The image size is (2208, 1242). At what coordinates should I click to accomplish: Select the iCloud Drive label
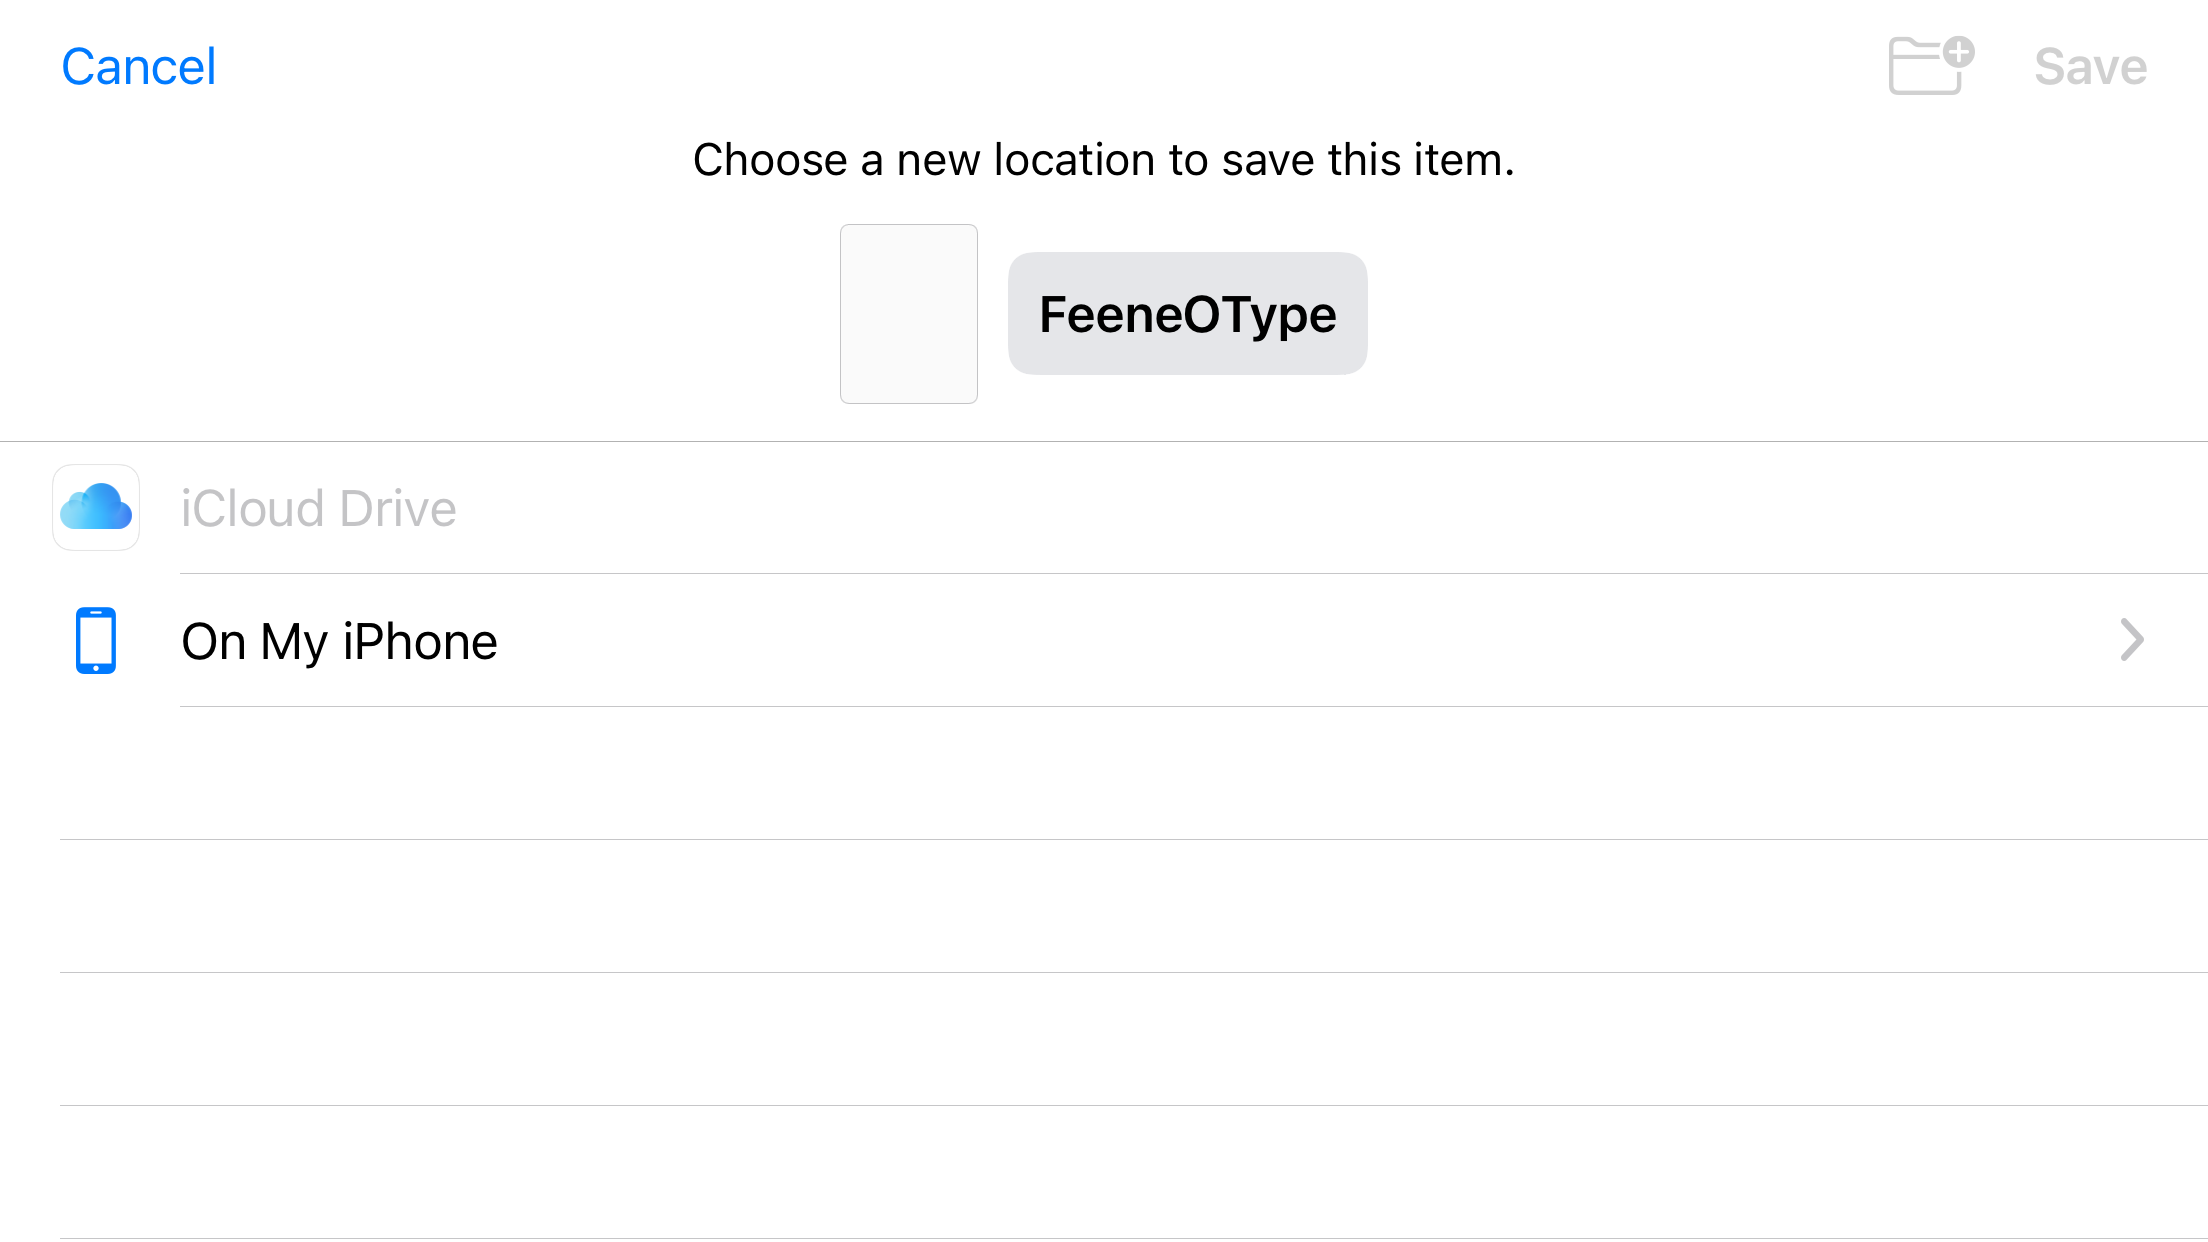(x=318, y=508)
